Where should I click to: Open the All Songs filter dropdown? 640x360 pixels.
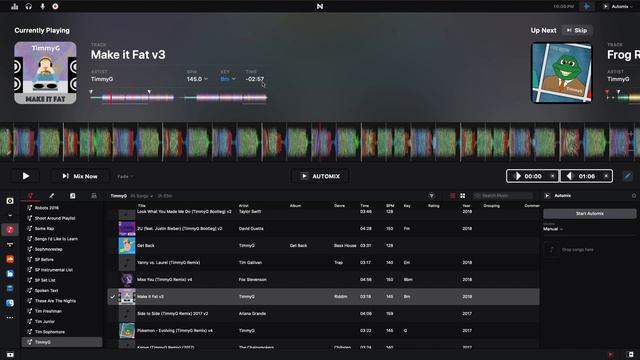142,196
